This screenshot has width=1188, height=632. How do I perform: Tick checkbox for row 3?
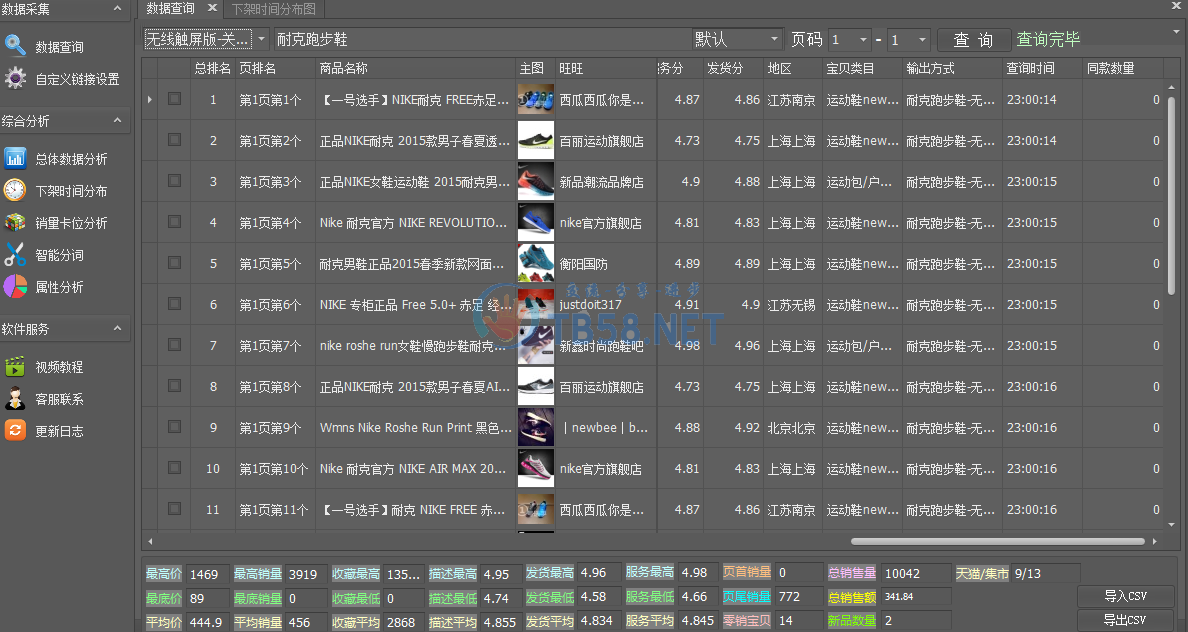point(174,180)
